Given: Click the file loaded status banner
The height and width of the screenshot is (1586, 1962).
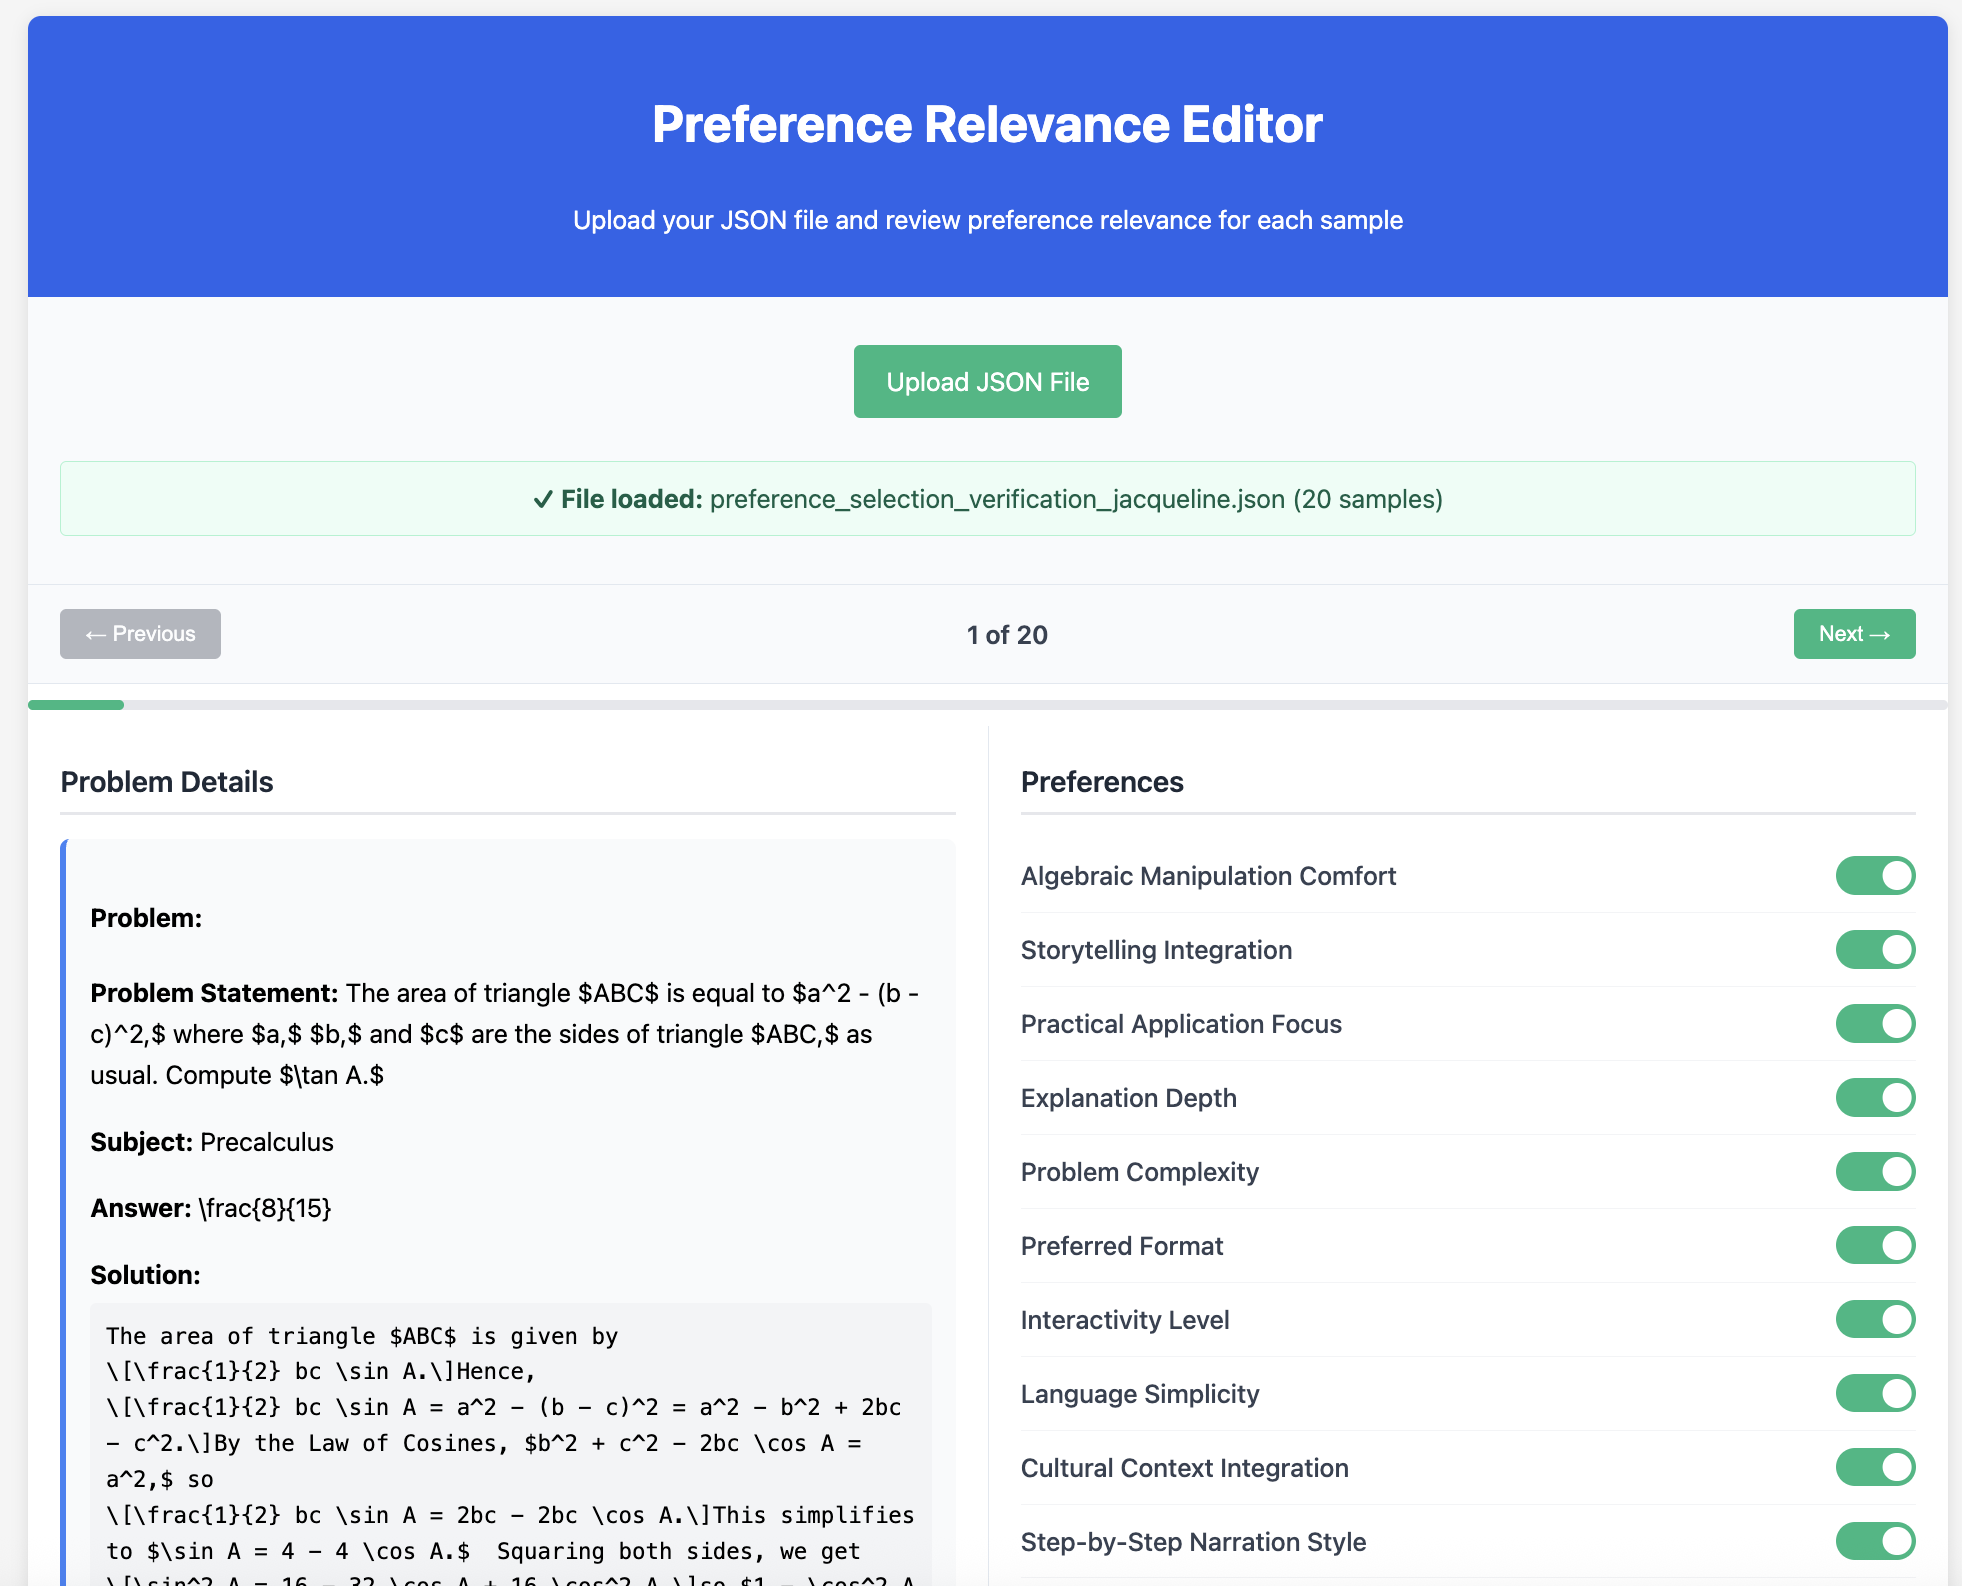Looking at the screenshot, I should pyautogui.click(x=987, y=499).
